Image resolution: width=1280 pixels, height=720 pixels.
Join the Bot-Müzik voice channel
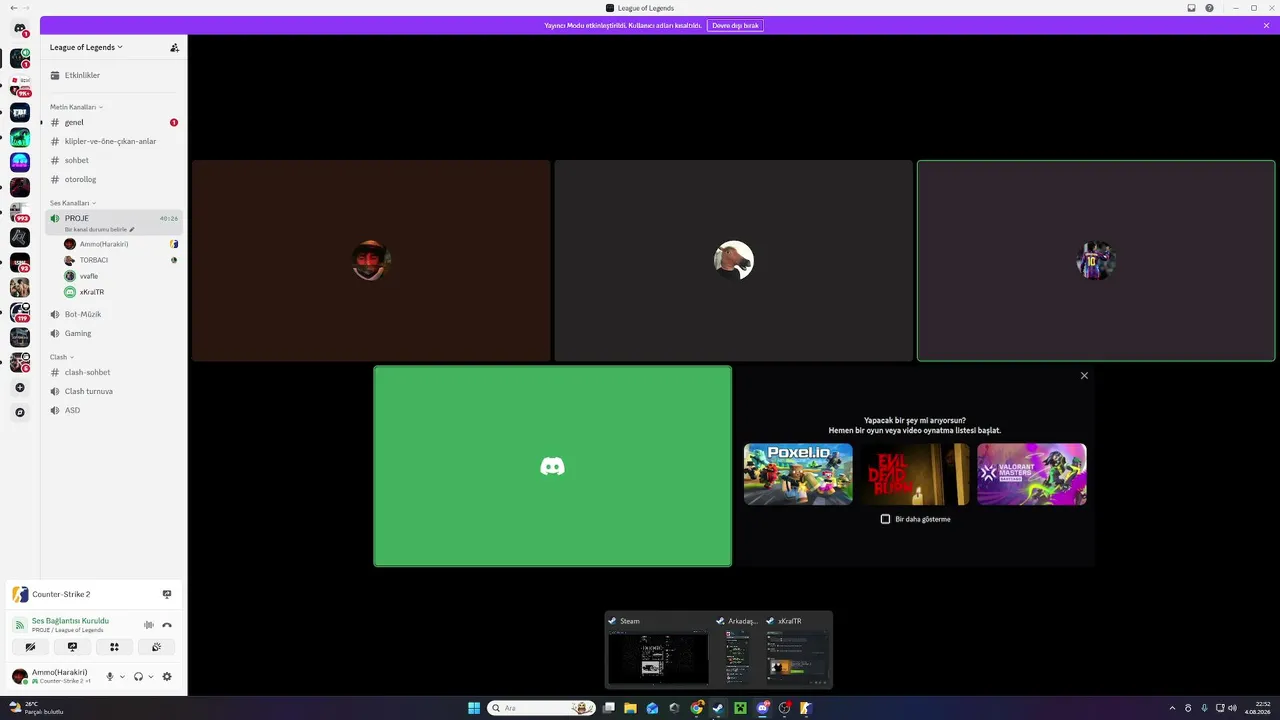coord(113,314)
